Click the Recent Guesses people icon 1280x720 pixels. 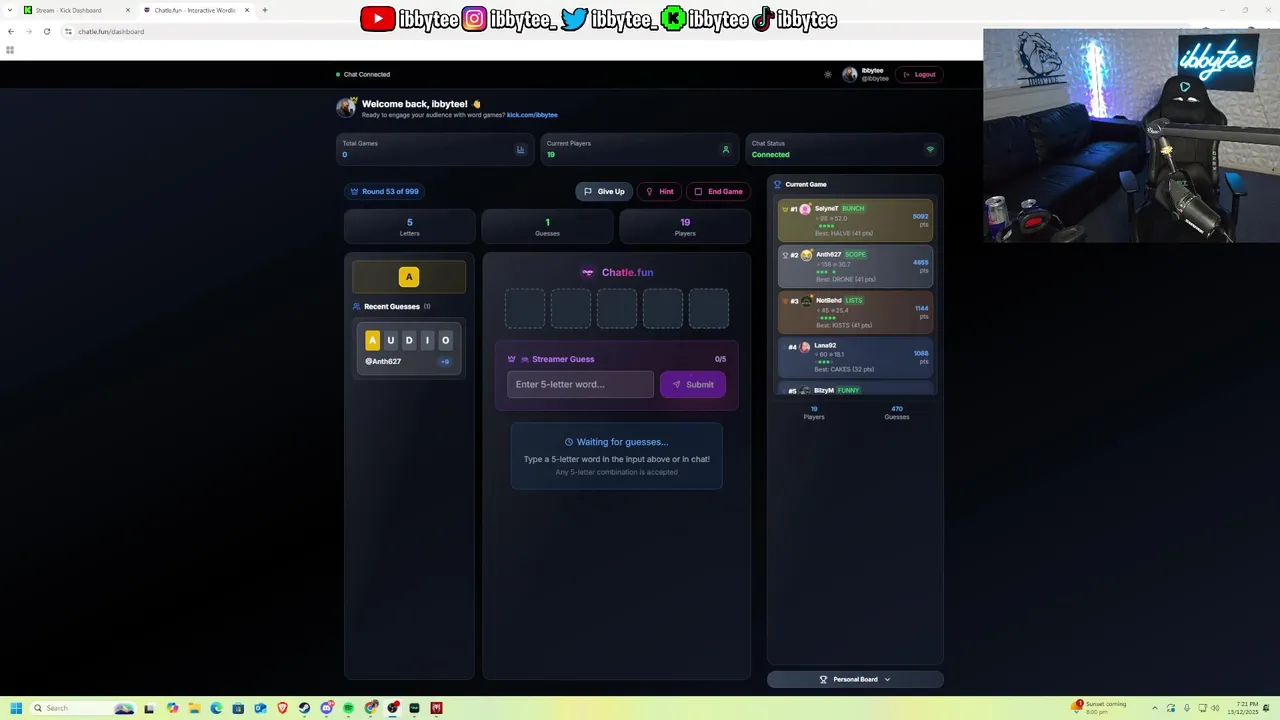[356, 307]
